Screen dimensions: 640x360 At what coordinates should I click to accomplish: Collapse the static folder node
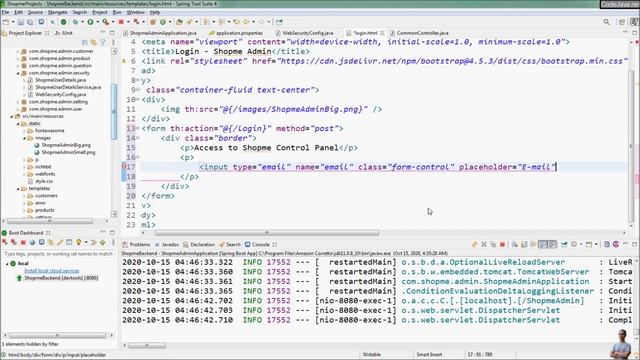coord(18,124)
